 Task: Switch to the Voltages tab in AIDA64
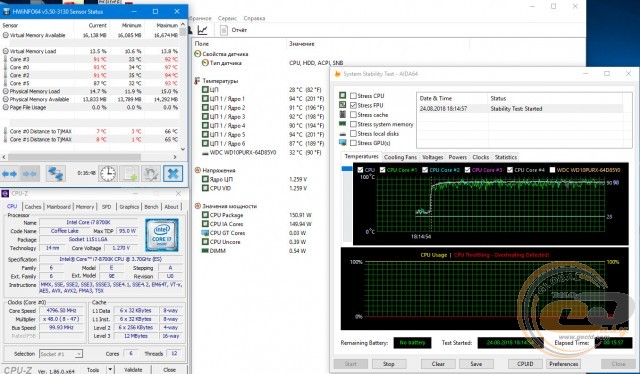pos(432,157)
